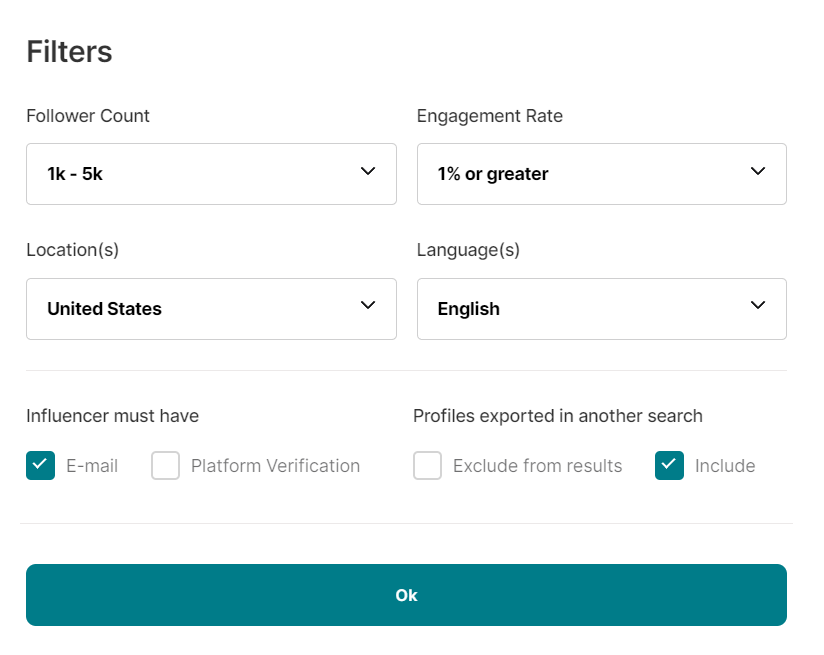Click the chevron icon in Engagement Rate field

[758, 171]
